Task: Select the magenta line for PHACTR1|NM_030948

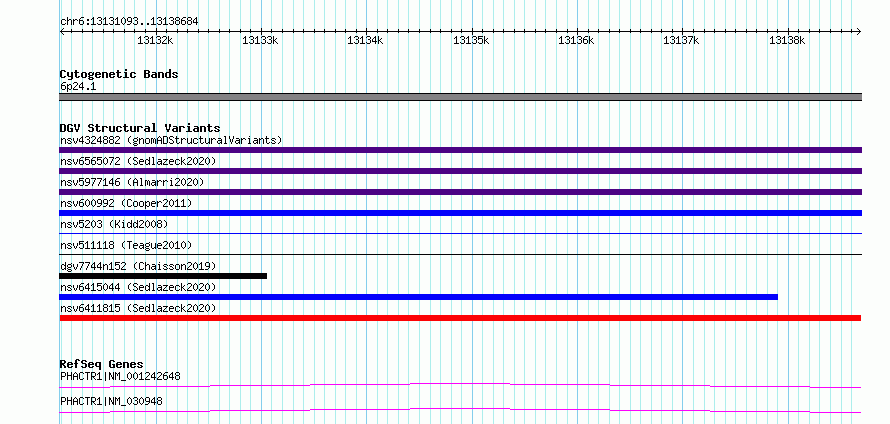Action: click(460, 410)
